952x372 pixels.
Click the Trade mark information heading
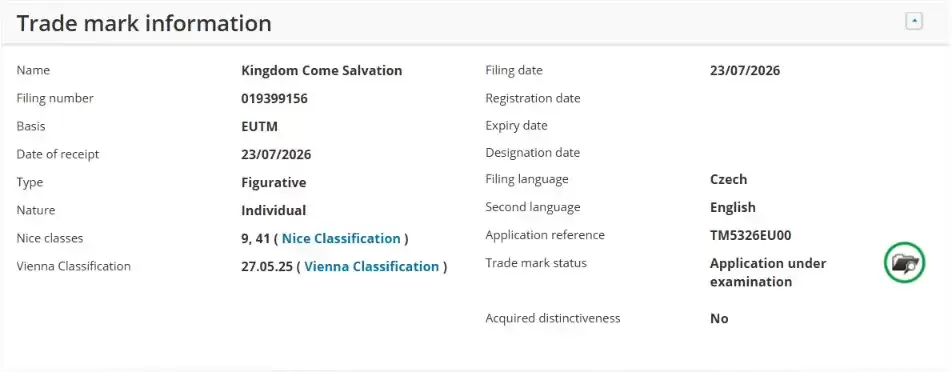coord(144,23)
